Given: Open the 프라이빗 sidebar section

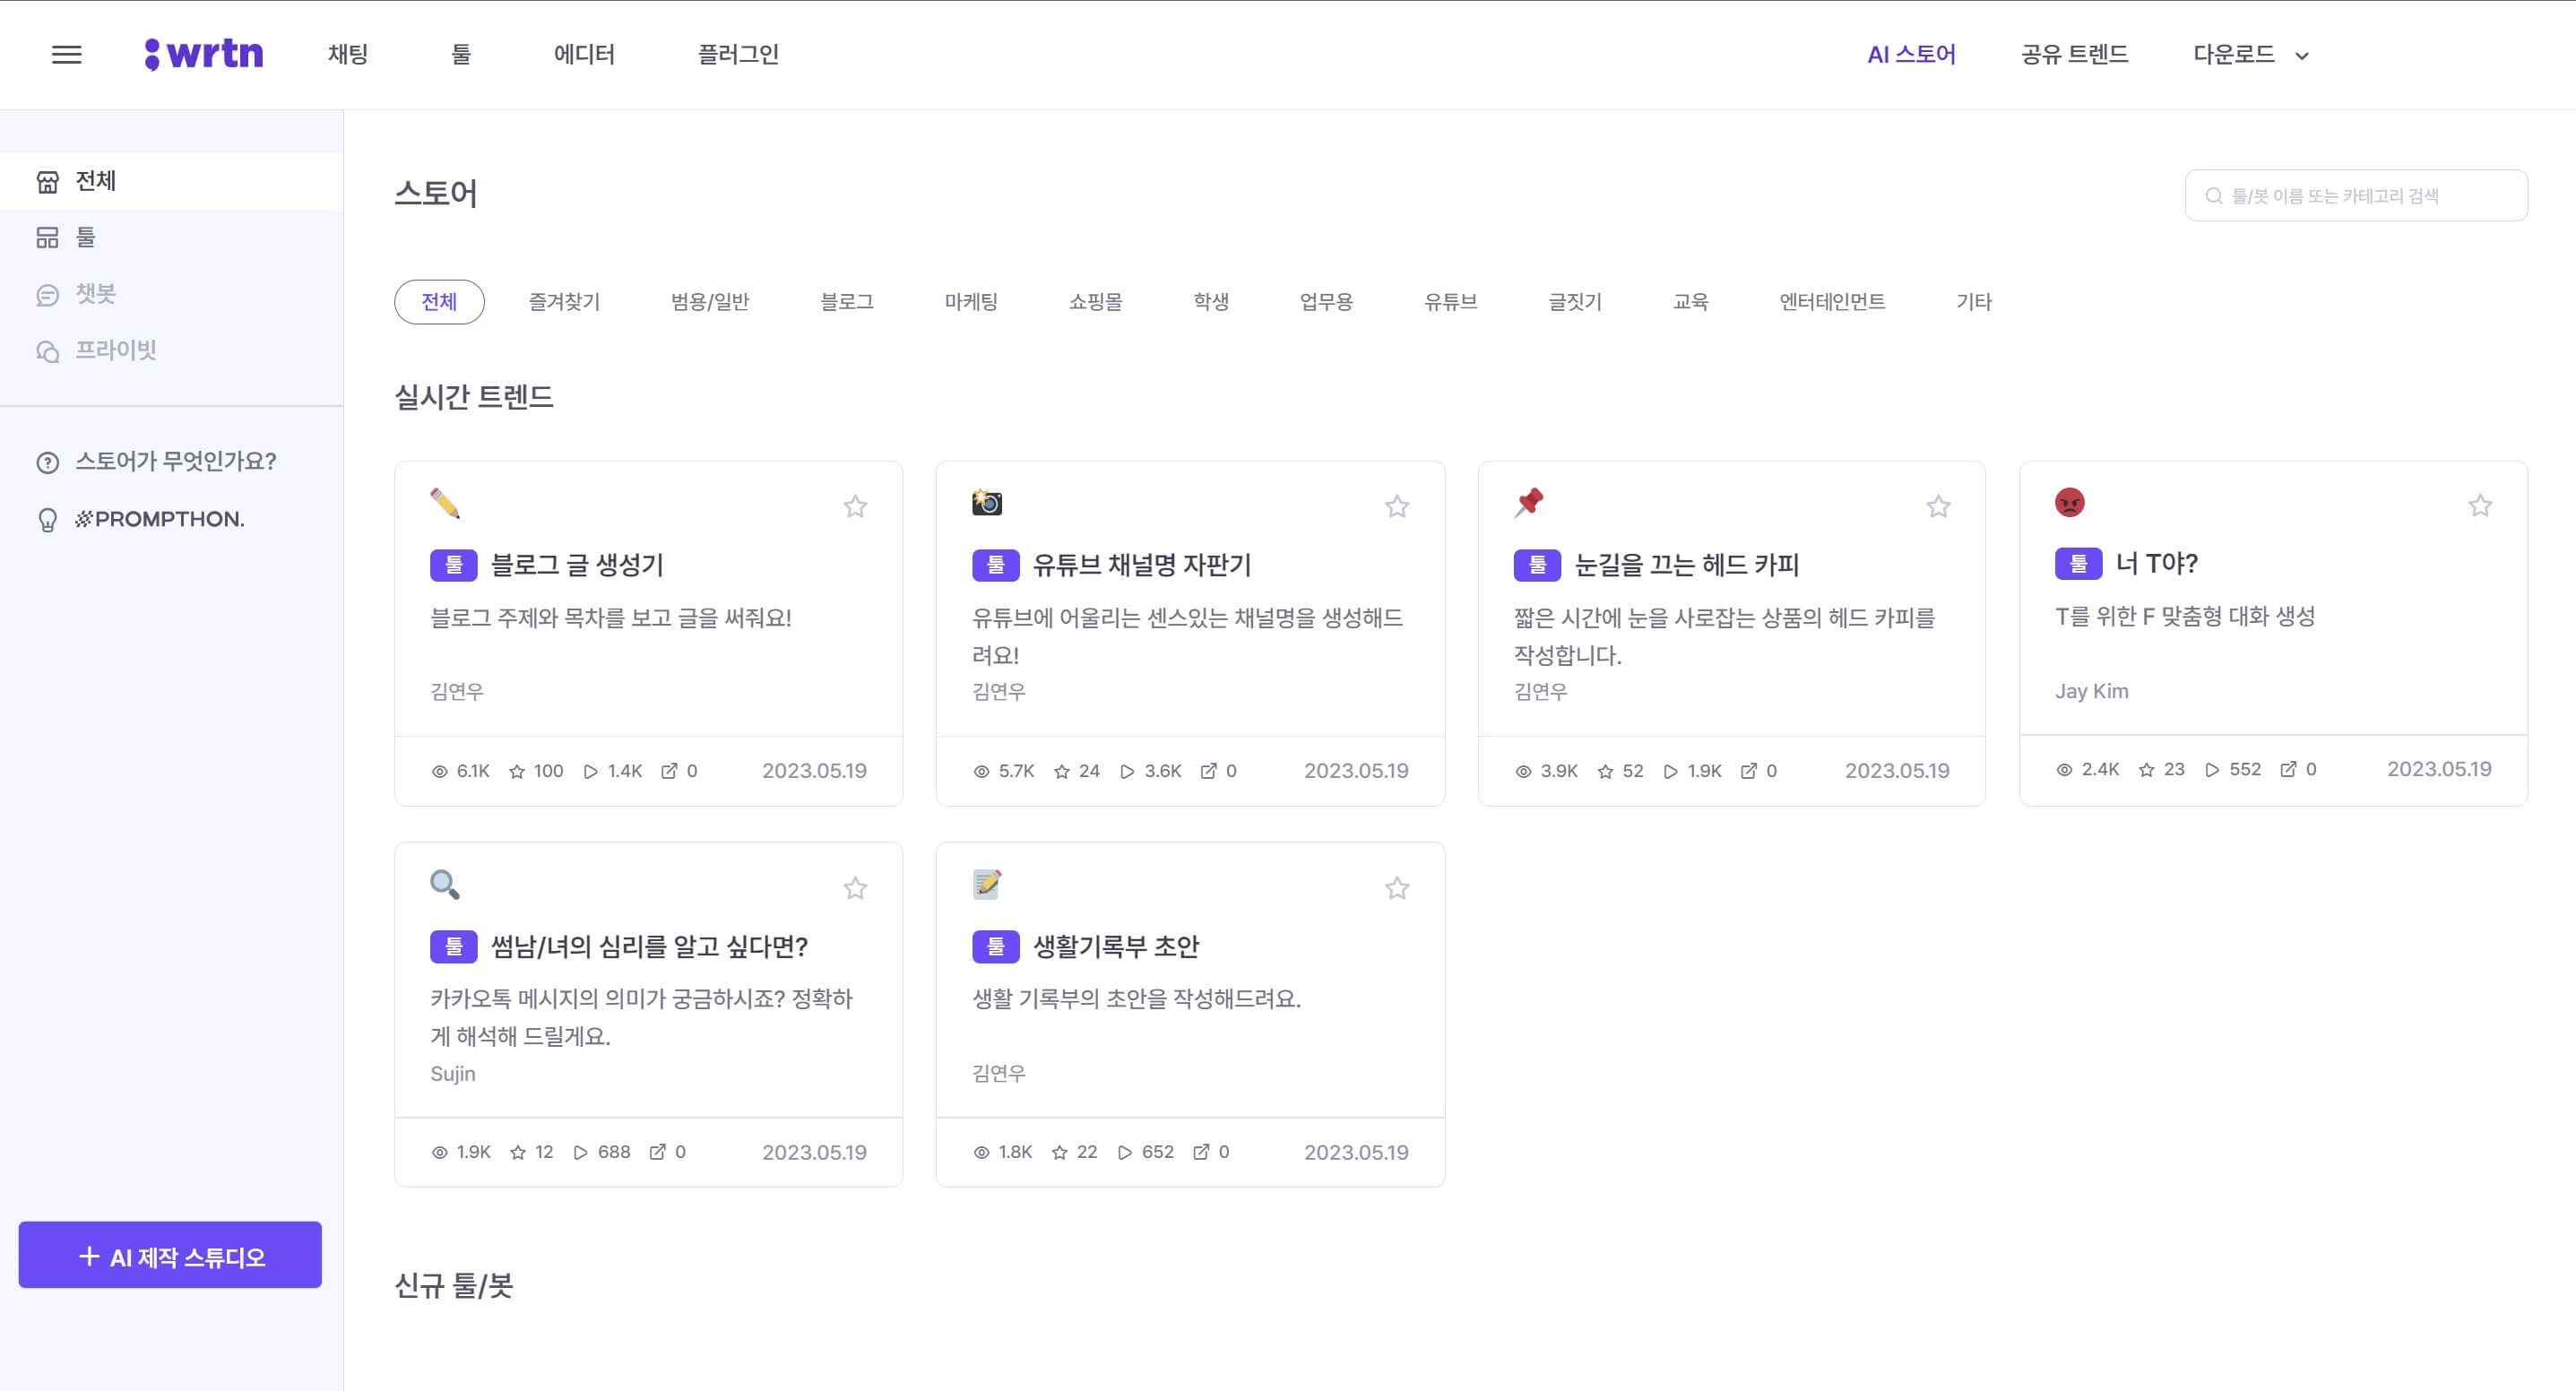Looking at the screenshot, I should pos(115,350).
